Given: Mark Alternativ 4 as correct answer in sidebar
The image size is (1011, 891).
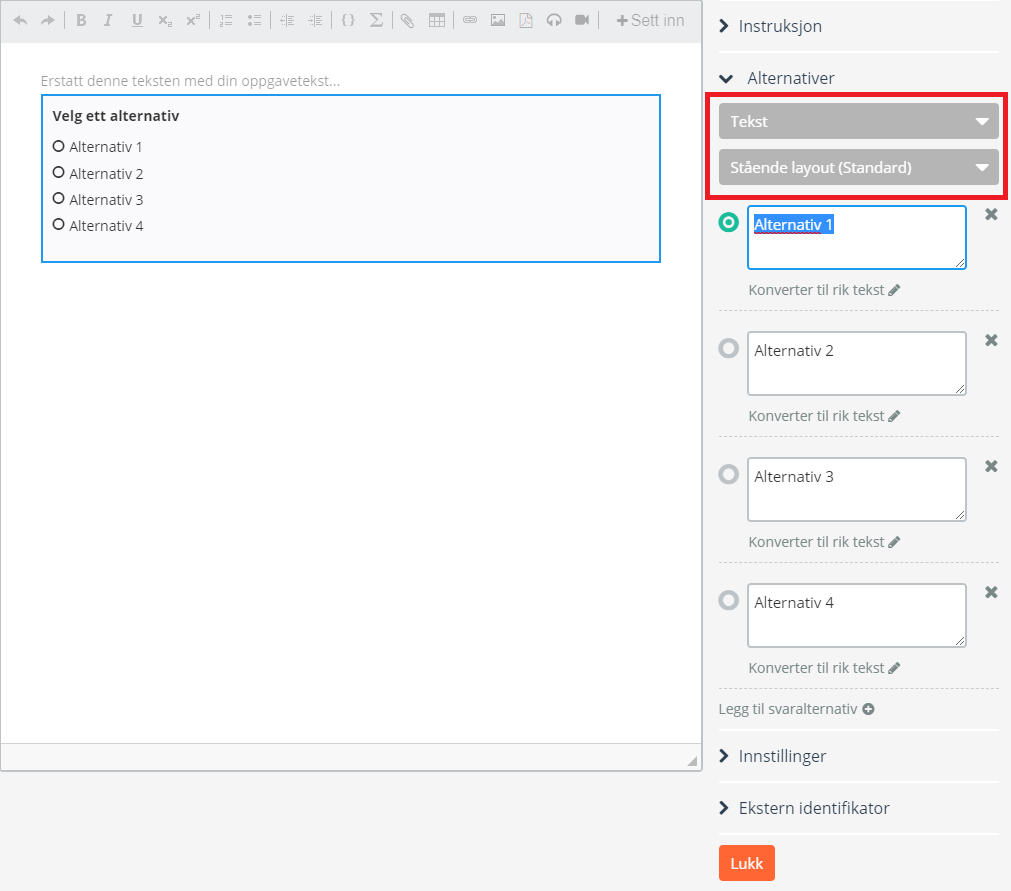Looking at the screenshot, I should pyautogui.click(x=729, y=601).
